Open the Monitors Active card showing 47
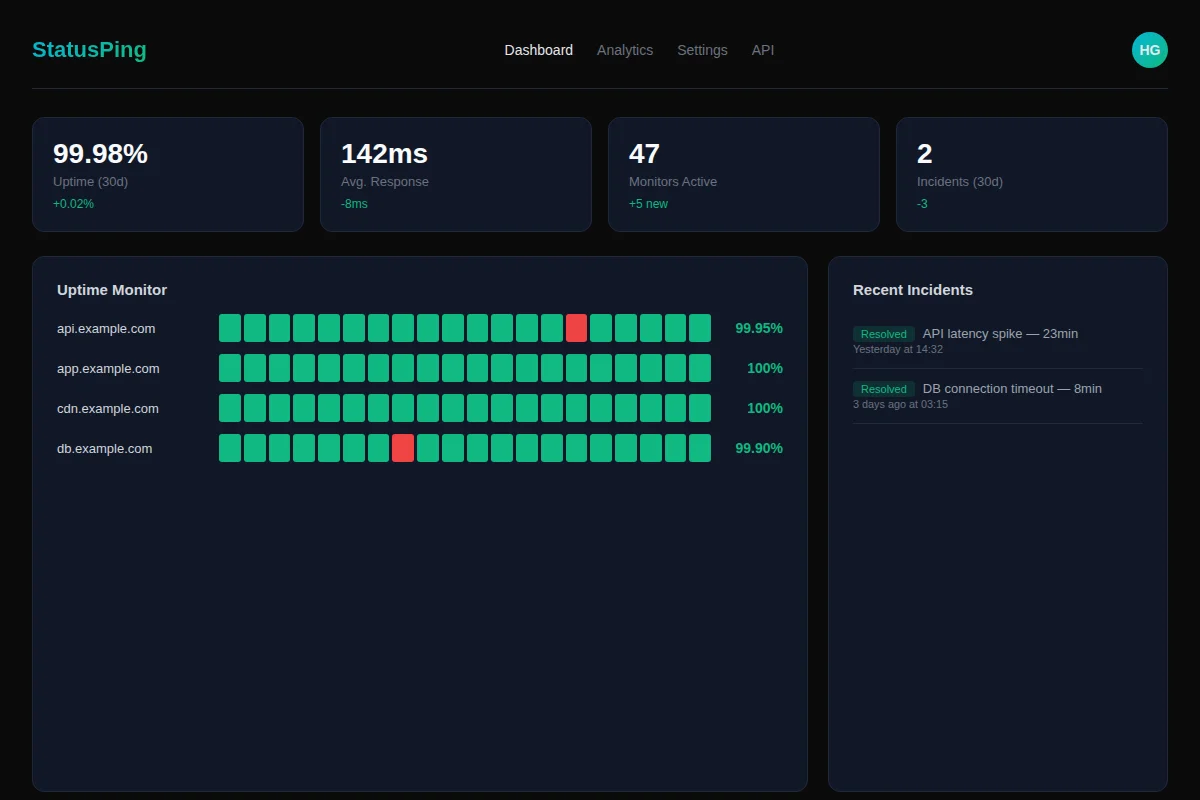Image resolution: width=1200 pixels, height=800 pixels. (743, 174)
